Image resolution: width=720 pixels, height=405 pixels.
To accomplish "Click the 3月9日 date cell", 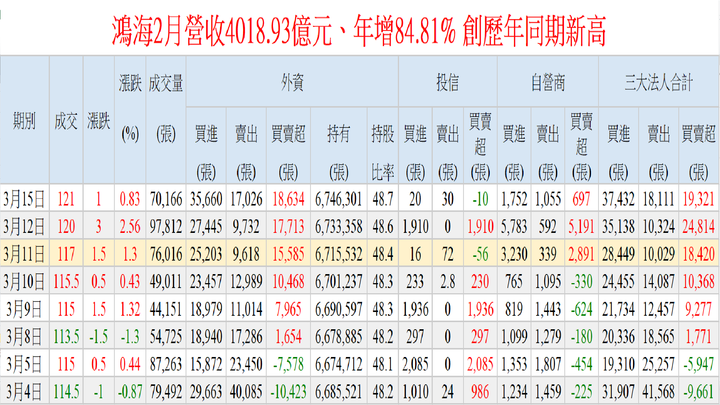I will click(x=24, y=309).
